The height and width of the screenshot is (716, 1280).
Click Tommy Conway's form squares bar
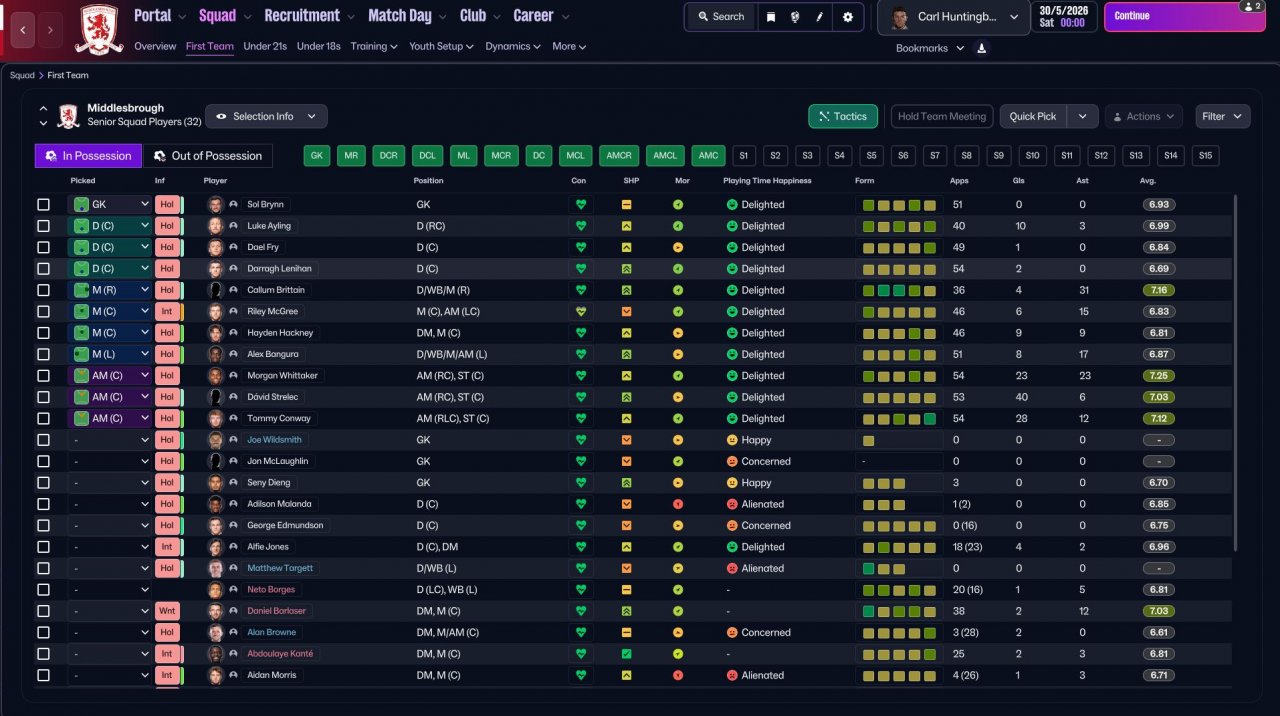[x=899, y=419]
